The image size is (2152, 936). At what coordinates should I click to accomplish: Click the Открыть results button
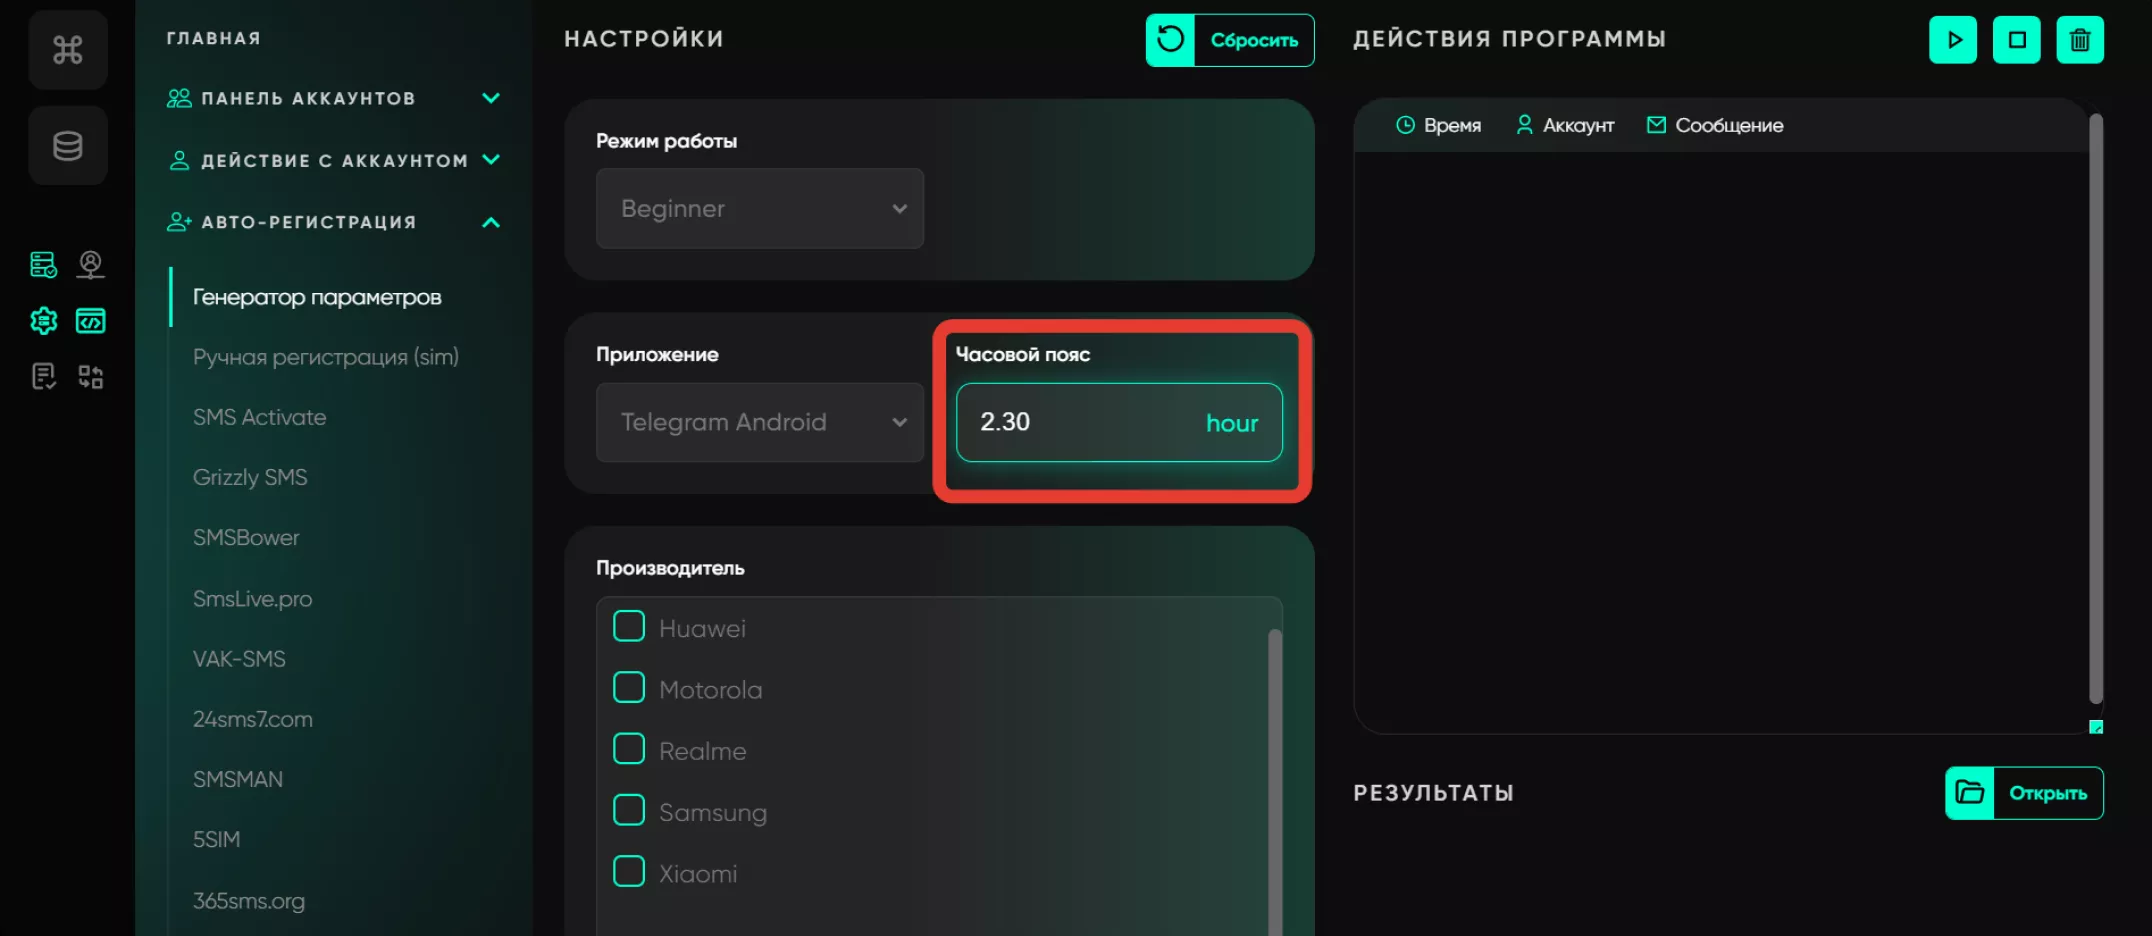tap(2024, 793)
